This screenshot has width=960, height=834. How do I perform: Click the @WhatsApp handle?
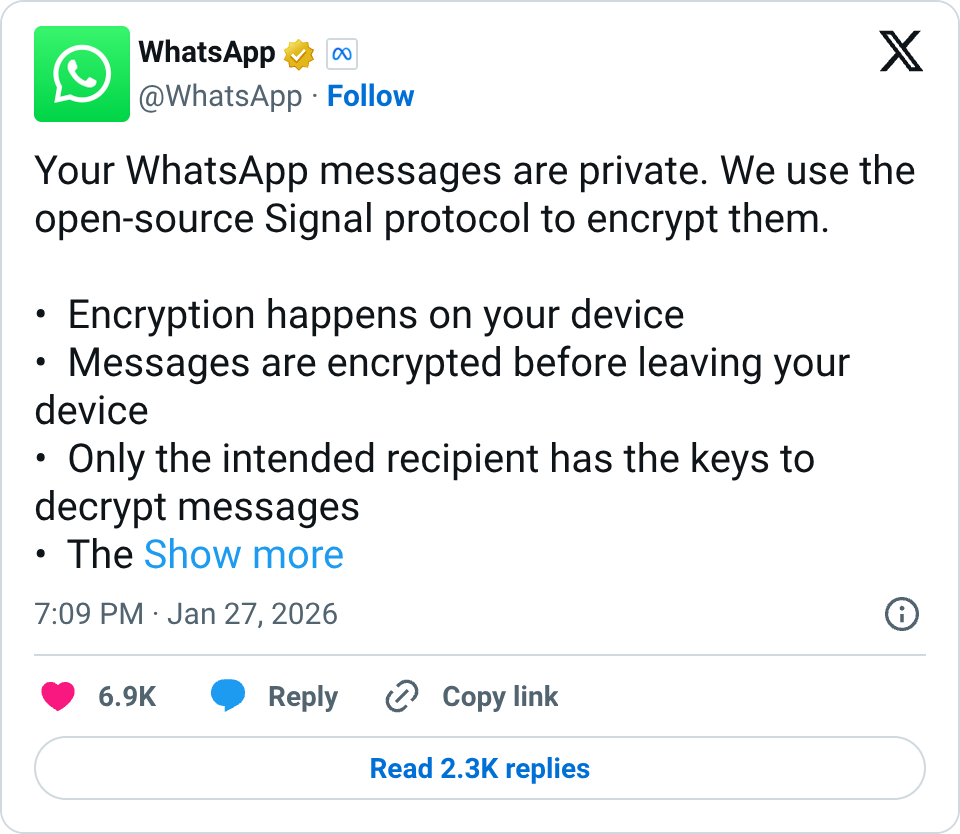[219, 96]
